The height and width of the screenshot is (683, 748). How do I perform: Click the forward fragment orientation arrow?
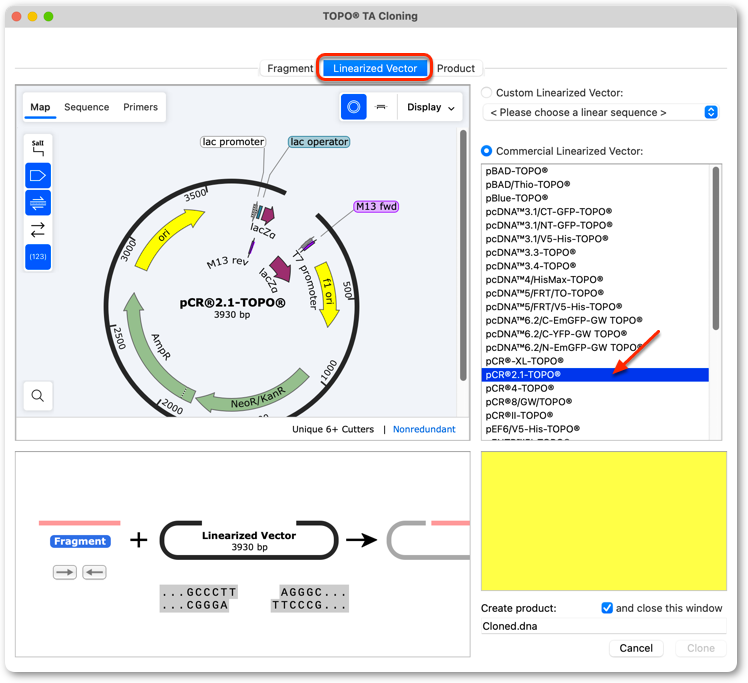(x=65, y=572)
